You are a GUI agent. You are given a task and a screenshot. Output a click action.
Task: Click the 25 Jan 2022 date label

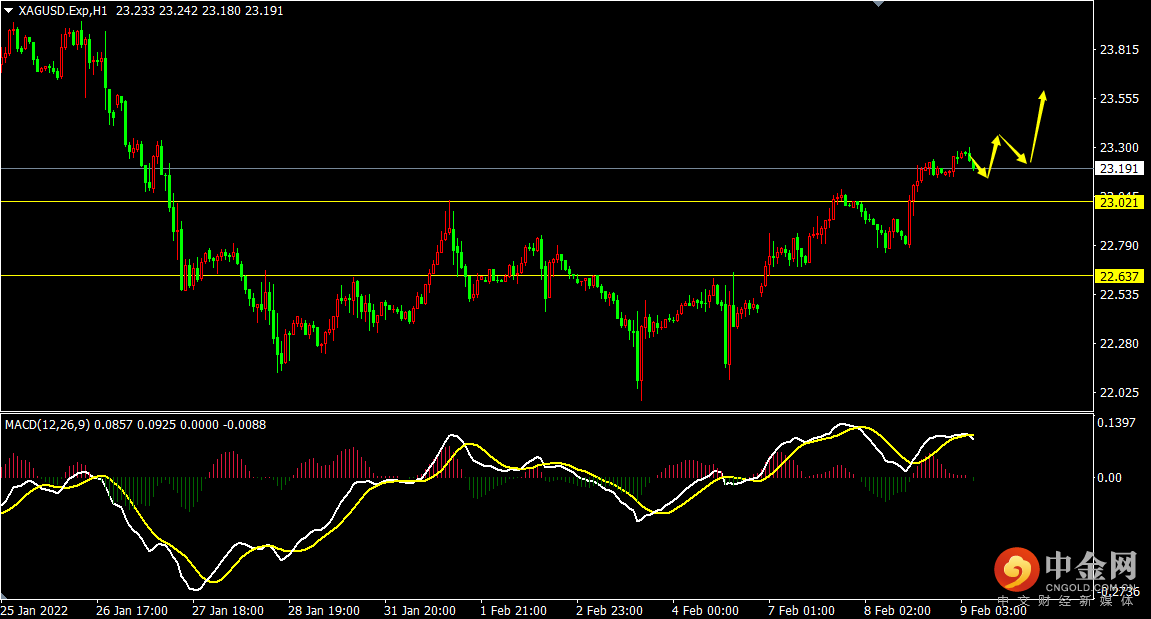[35, 610]
